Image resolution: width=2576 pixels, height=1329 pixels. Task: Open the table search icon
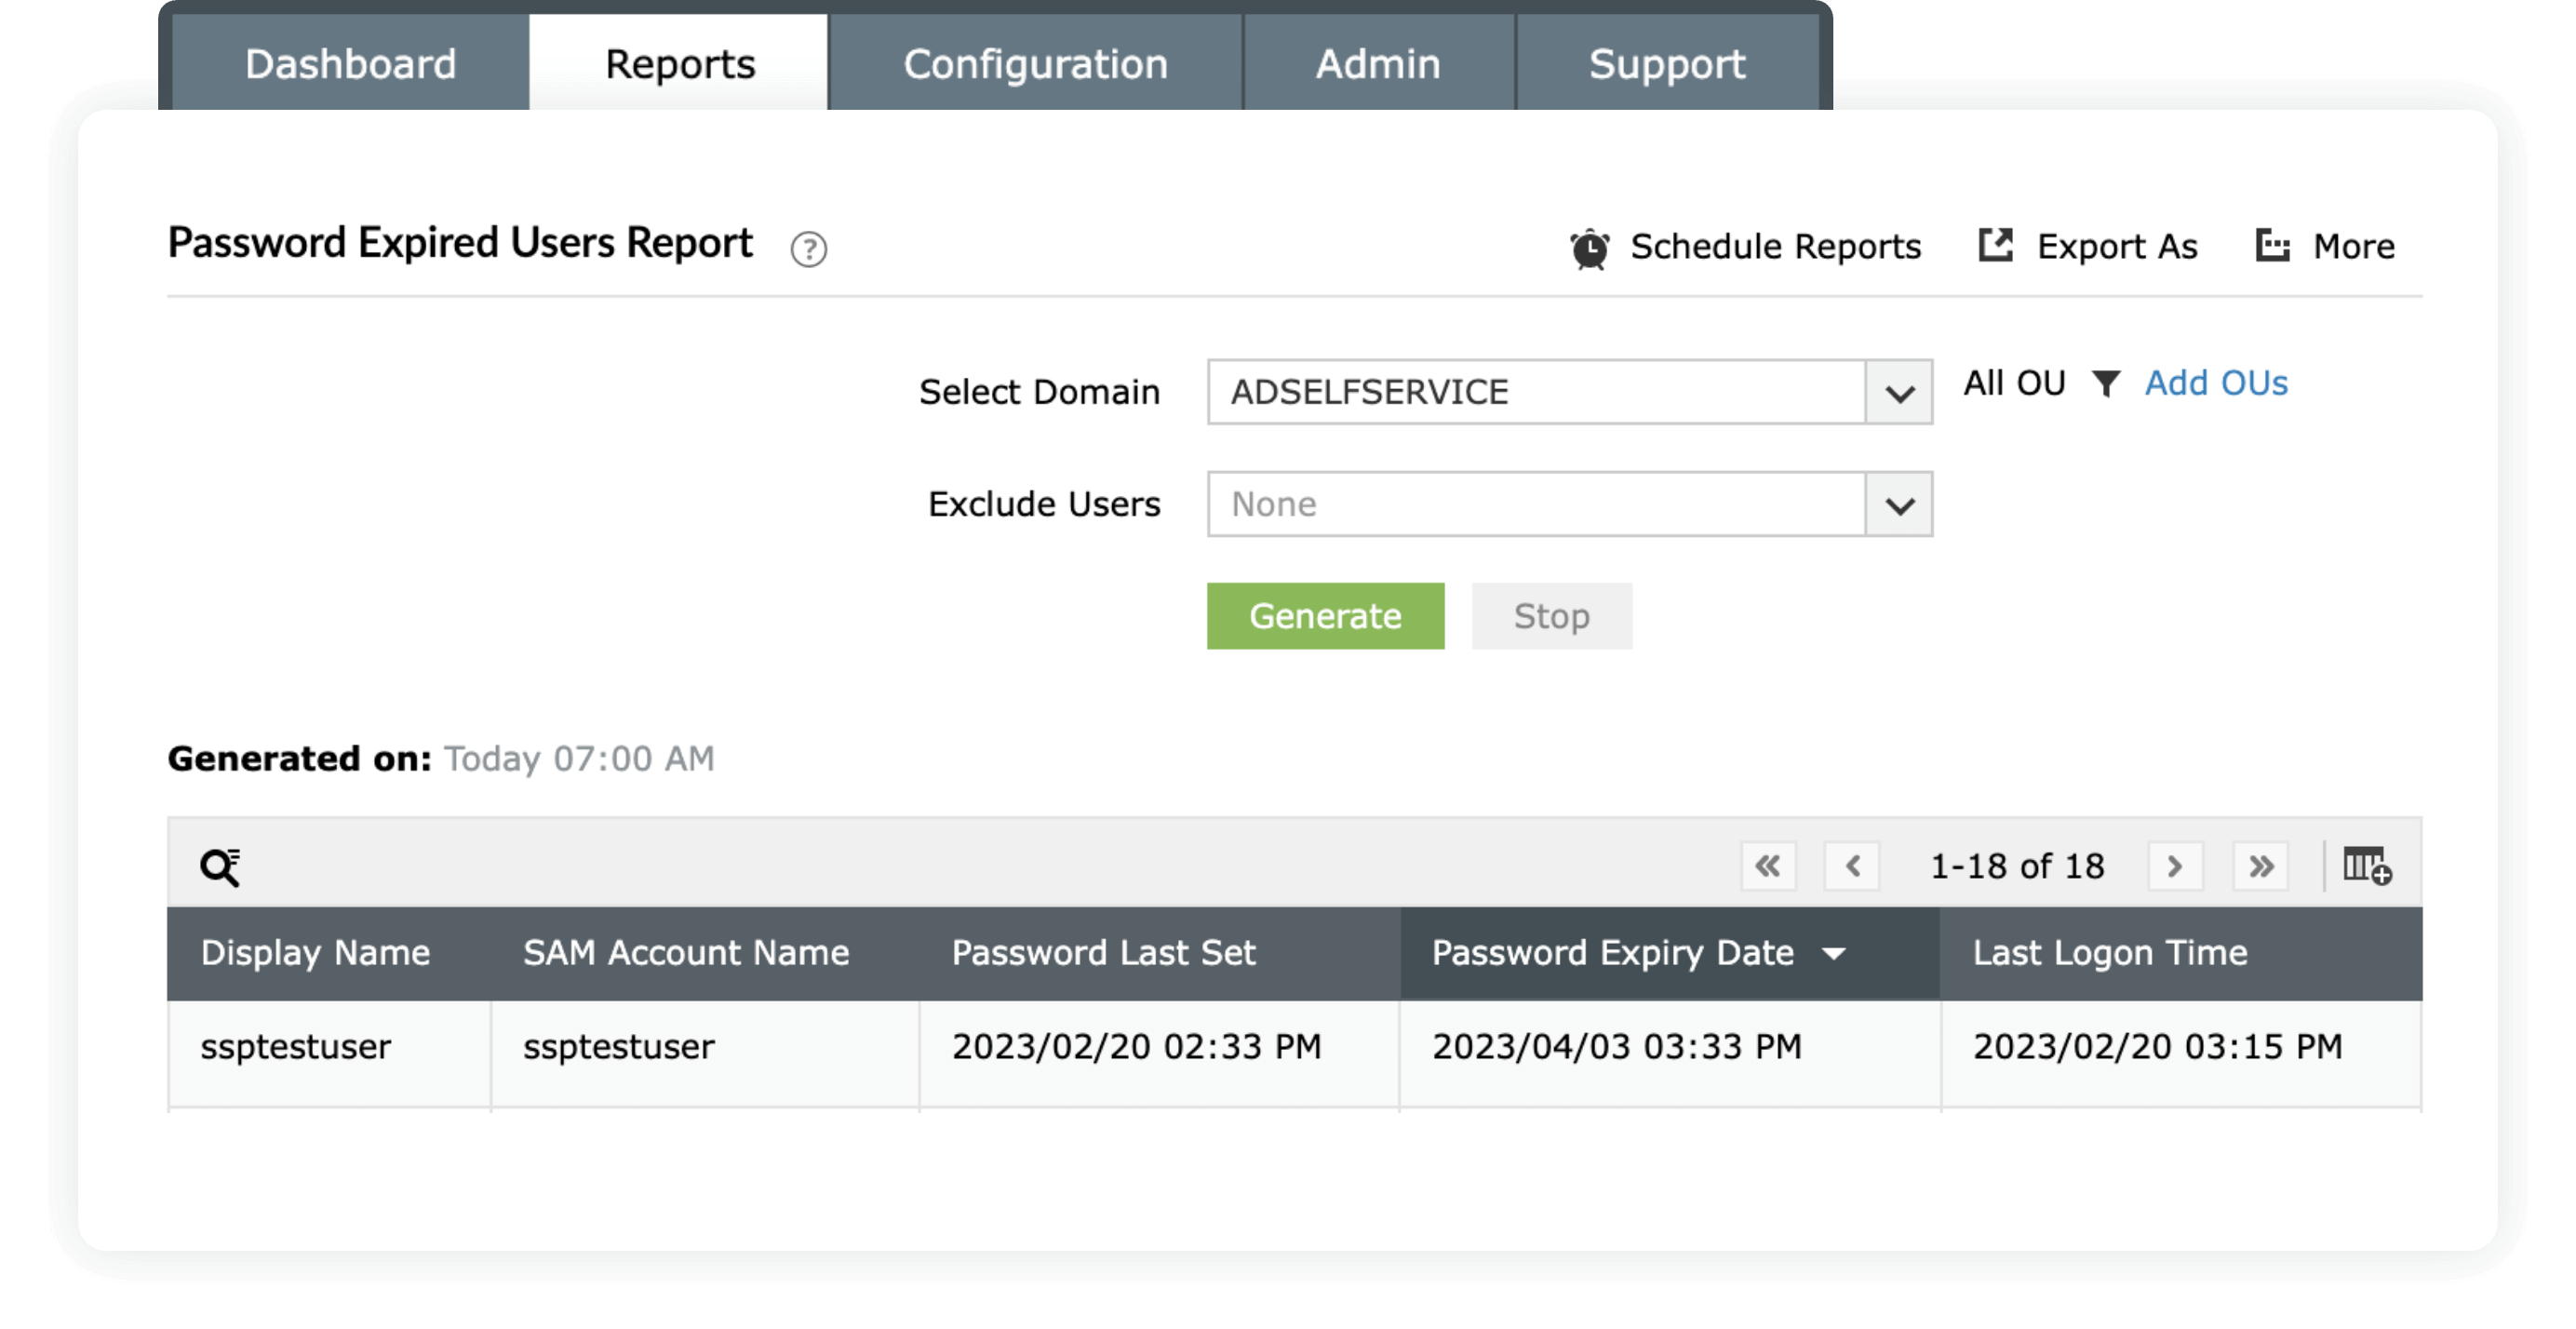click(x=220, y=866)
